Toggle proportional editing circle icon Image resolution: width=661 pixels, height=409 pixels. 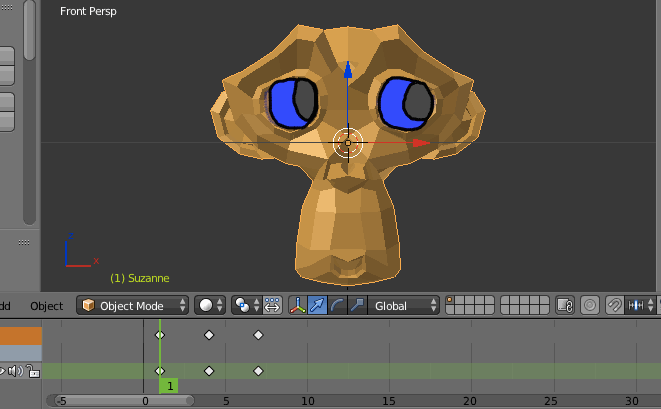pyautogui.click(x=590, y=305)
